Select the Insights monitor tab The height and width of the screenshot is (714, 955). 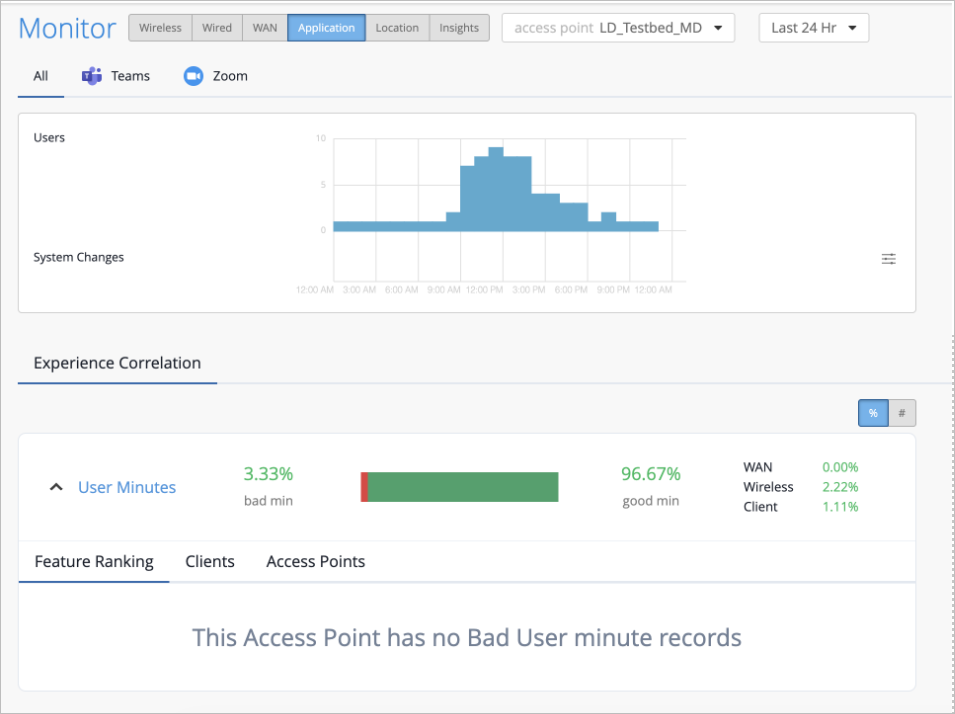[459, 28]
